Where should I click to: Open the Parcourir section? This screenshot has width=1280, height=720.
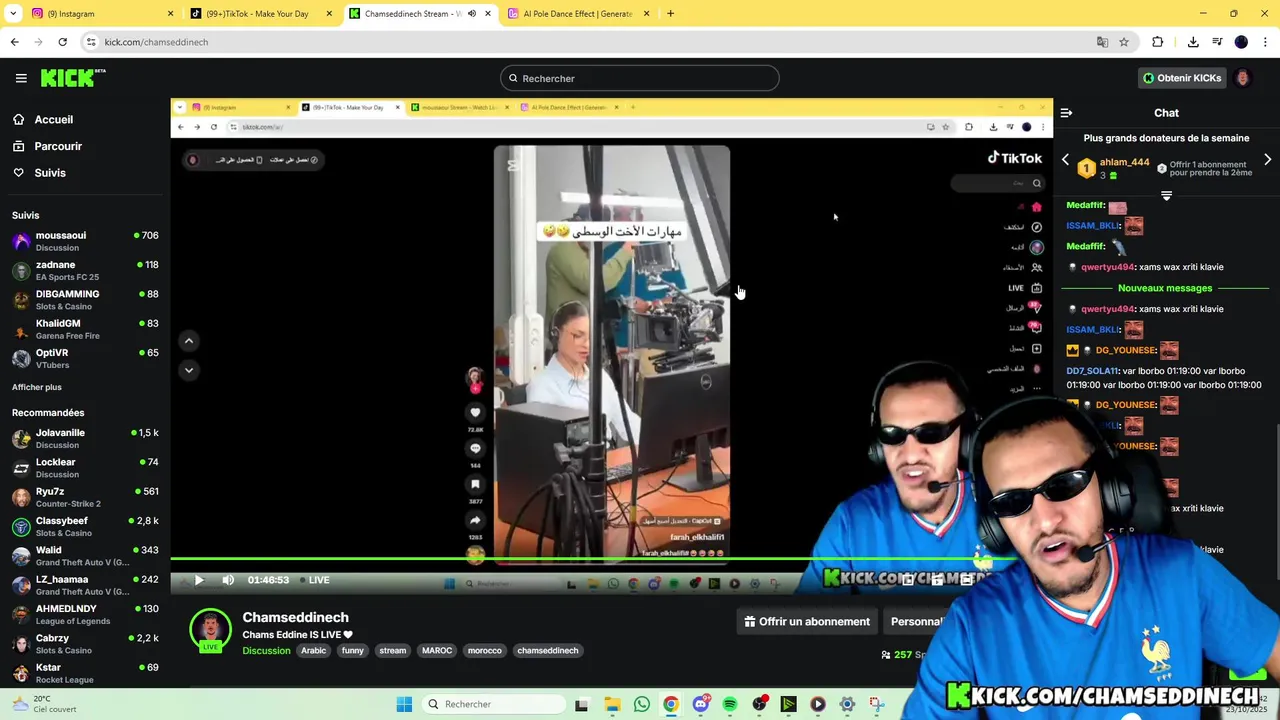58,146
